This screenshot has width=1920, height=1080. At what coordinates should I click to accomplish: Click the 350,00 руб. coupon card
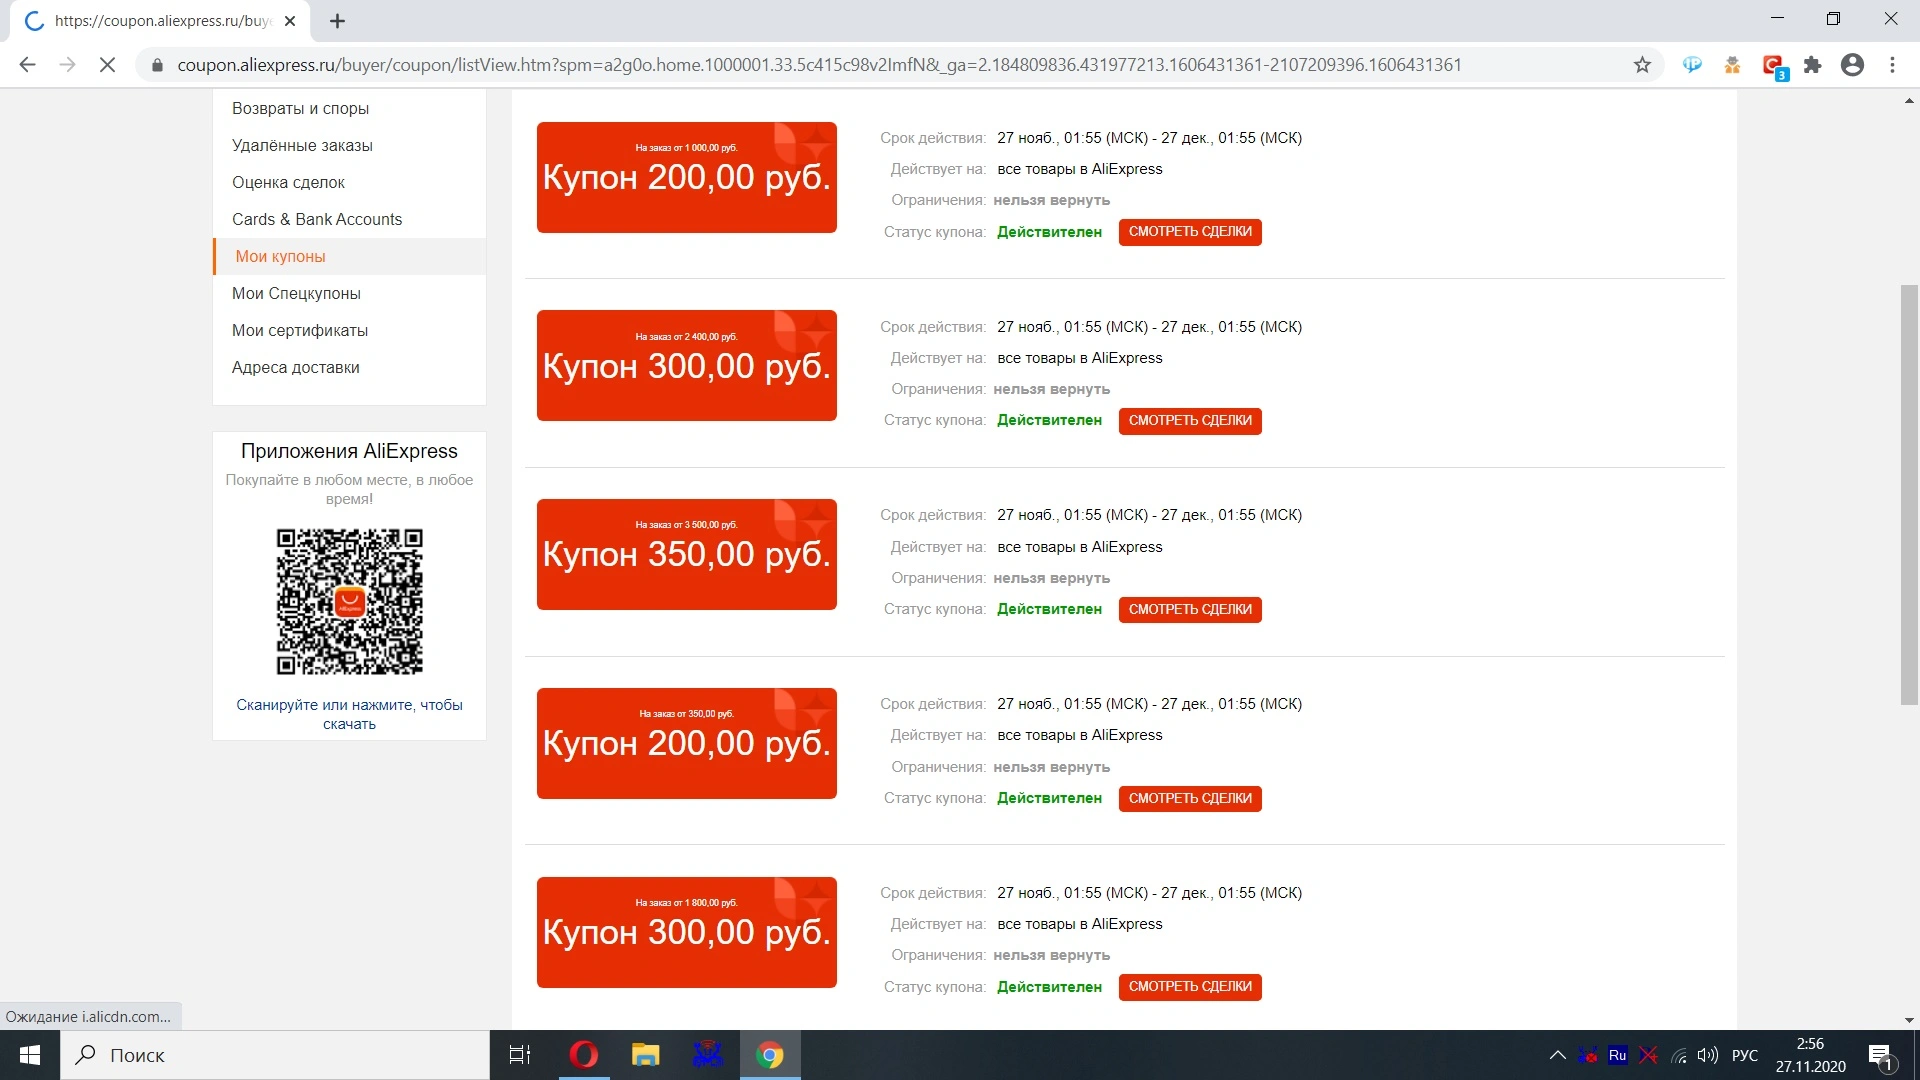(687, 555)
